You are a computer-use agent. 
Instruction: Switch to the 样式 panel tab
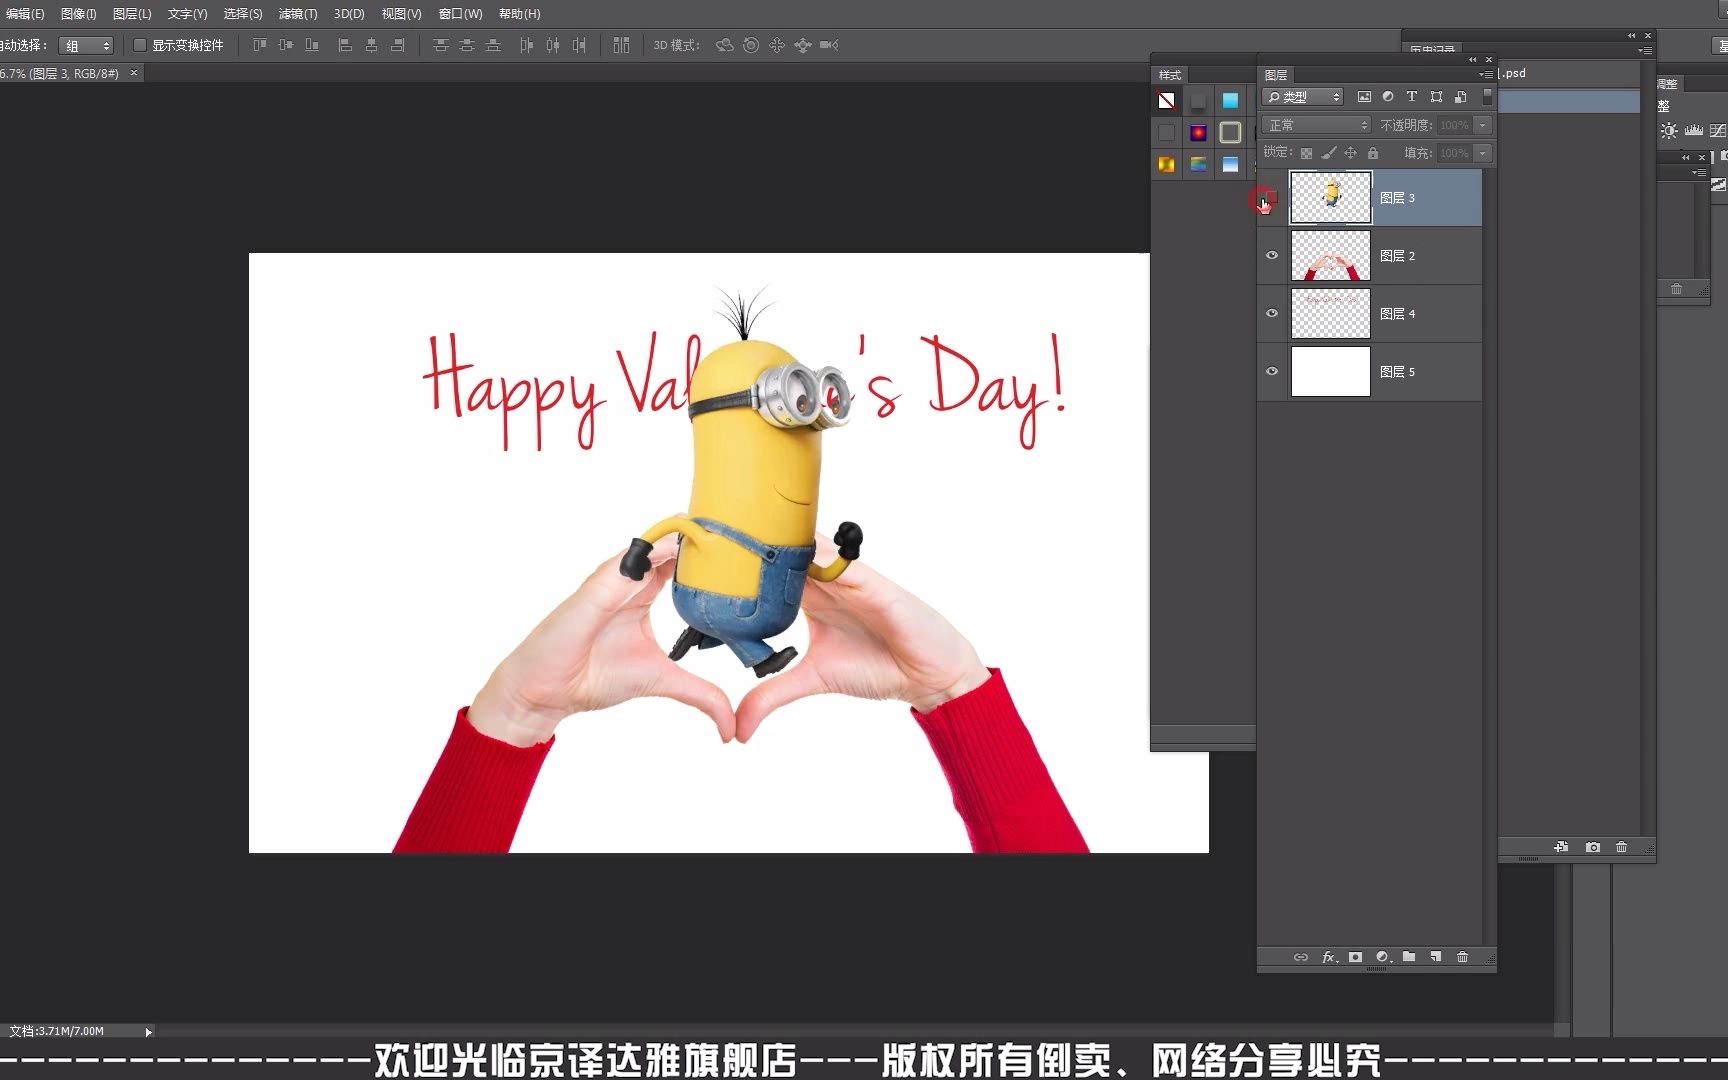pos(1170,75)
